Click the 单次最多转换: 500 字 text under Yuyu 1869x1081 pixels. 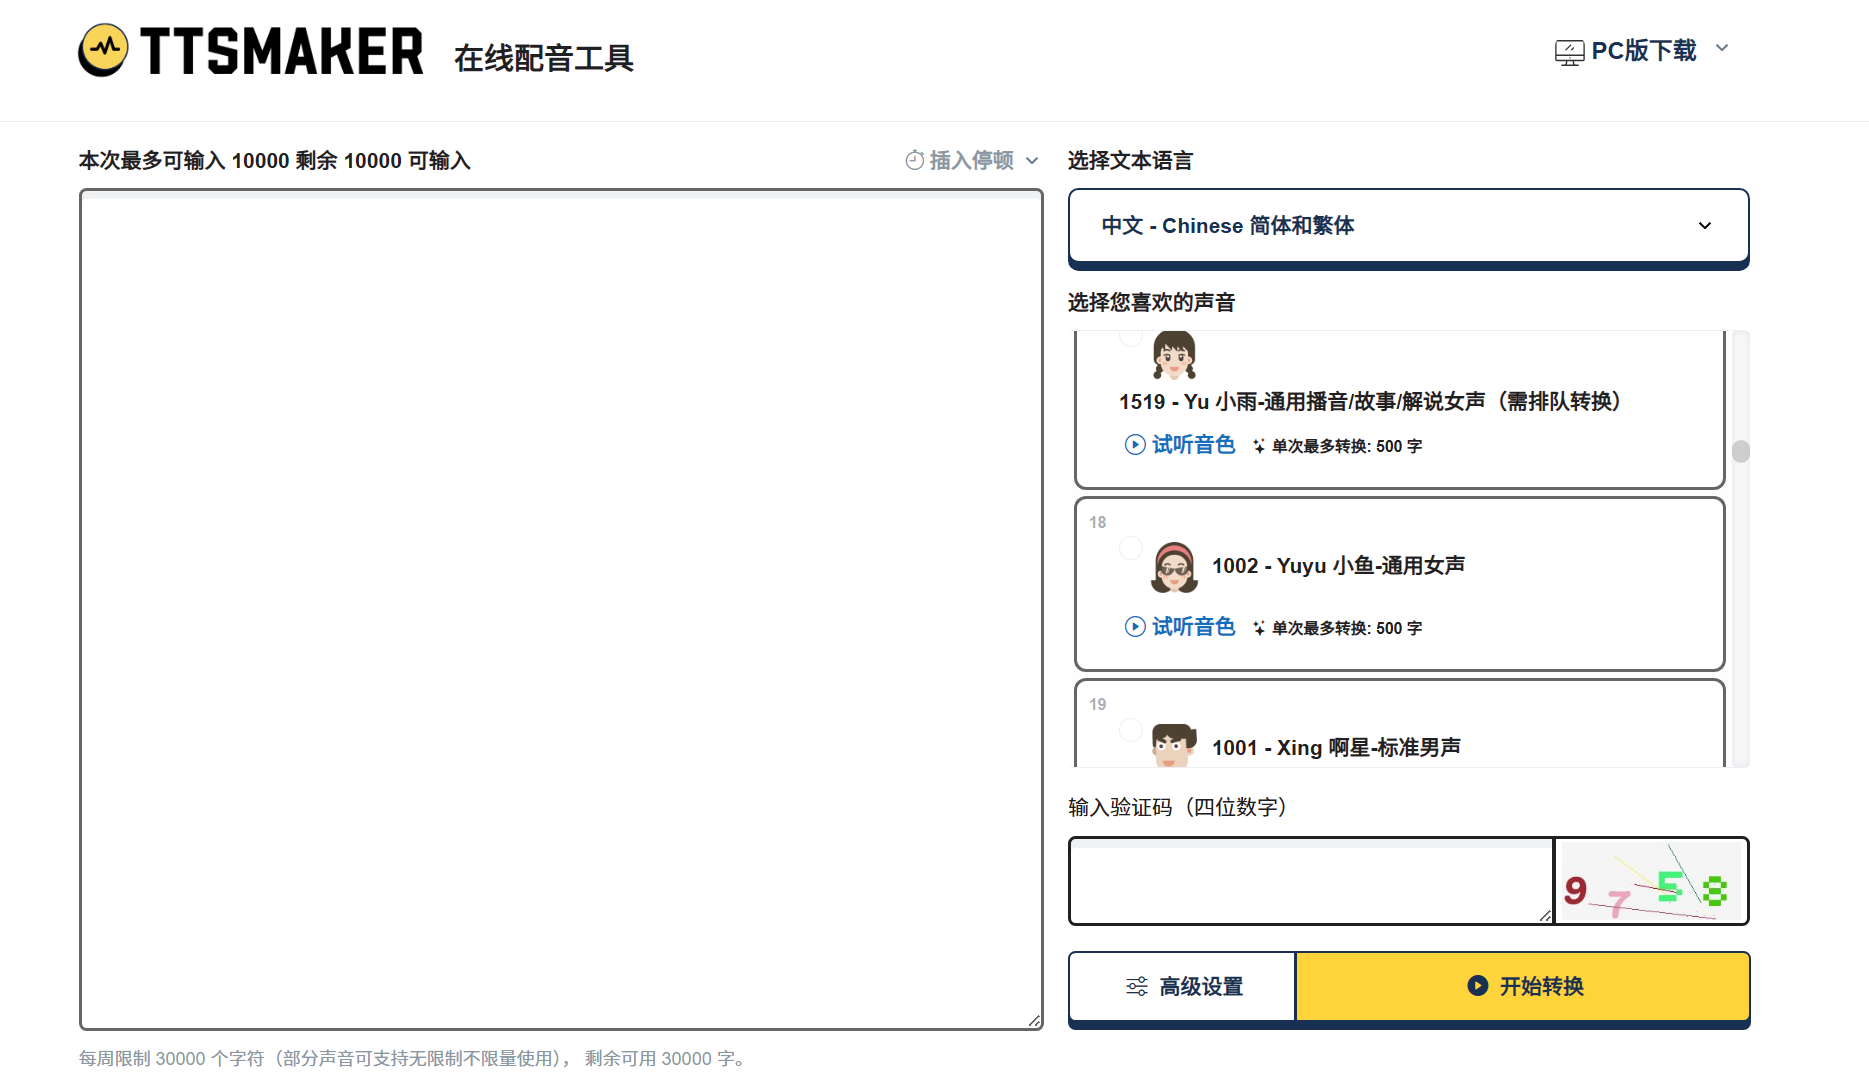pyautogui.click(x=1347, y=628)
